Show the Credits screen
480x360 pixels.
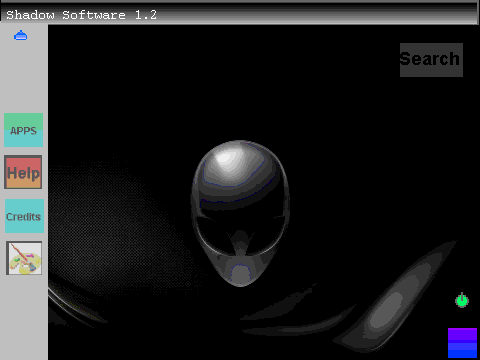click(x=24, y=216)
